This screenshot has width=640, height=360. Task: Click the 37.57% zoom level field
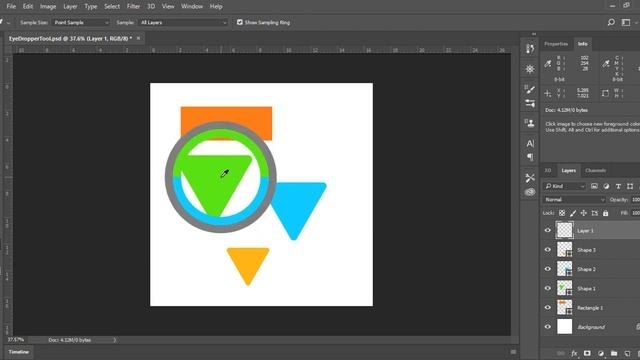[x=16, y=340]
